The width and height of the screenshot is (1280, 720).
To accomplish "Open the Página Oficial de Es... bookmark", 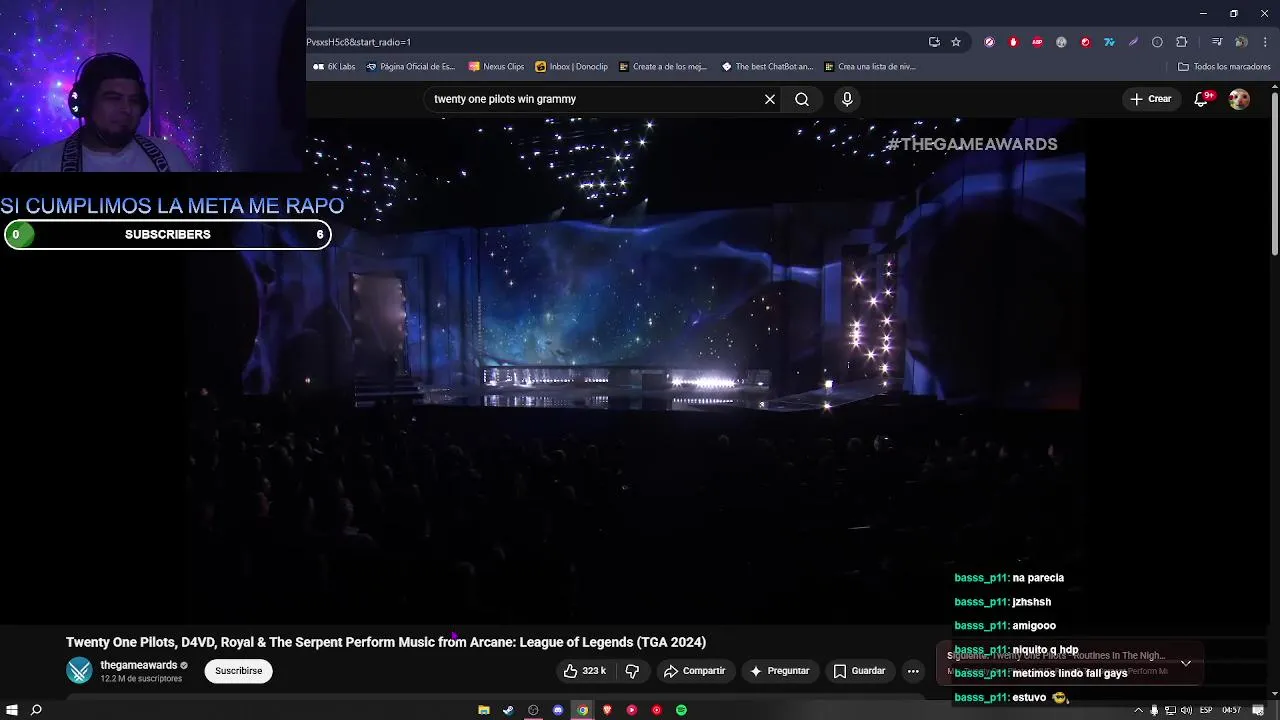I will [x=410, y=67].
